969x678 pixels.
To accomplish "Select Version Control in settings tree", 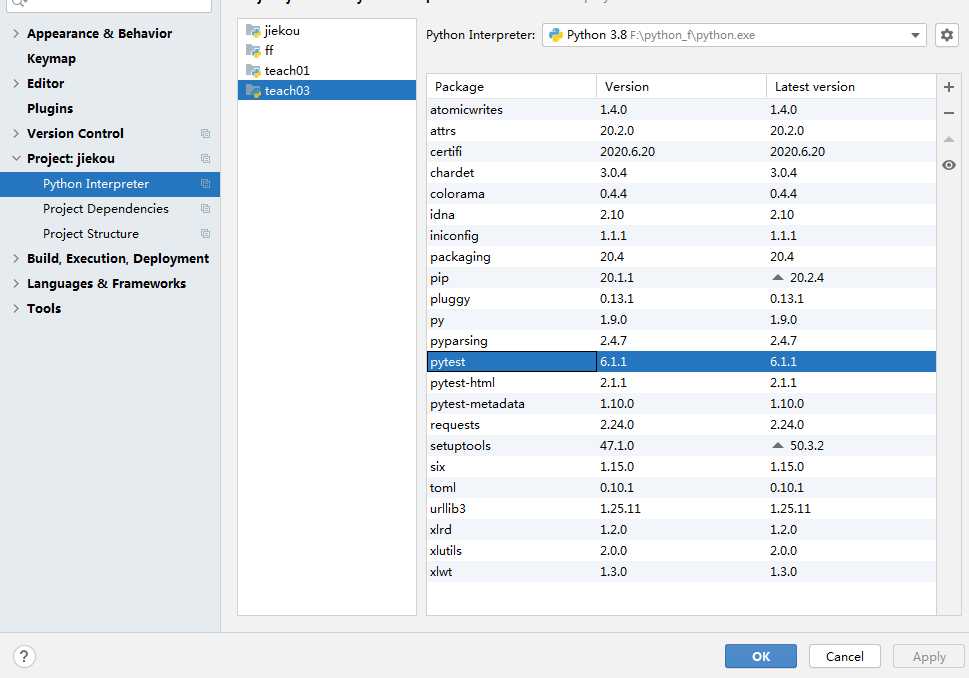I will (75, 133).
